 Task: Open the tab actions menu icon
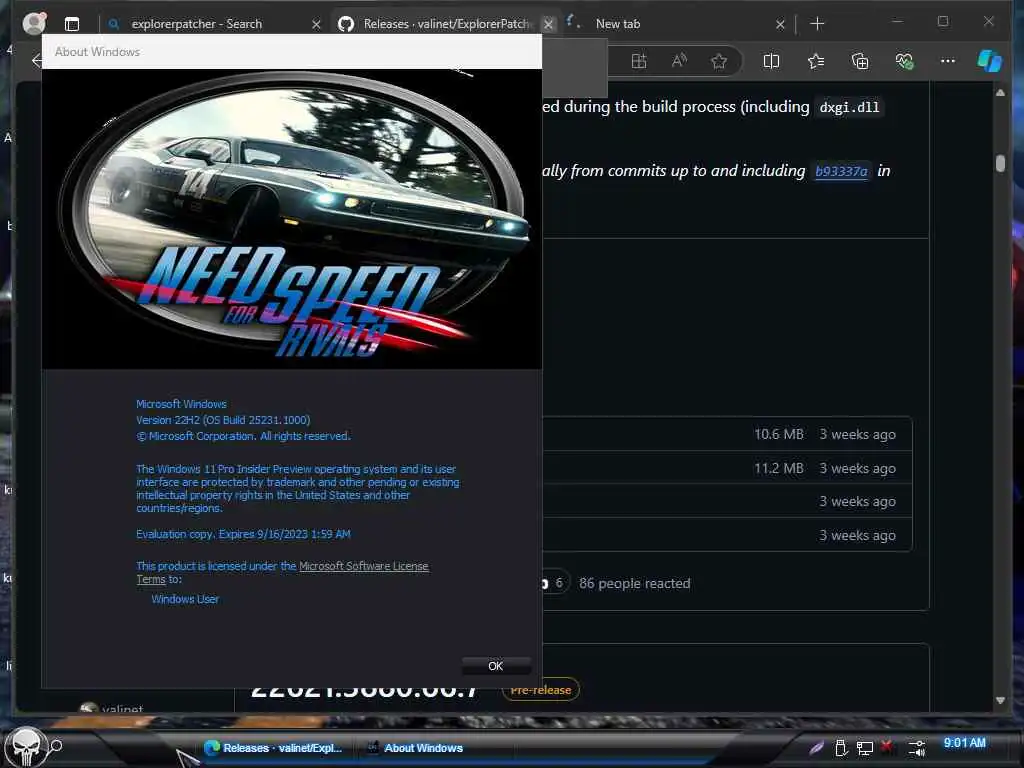pyautogui.click(x=72, y=24)
